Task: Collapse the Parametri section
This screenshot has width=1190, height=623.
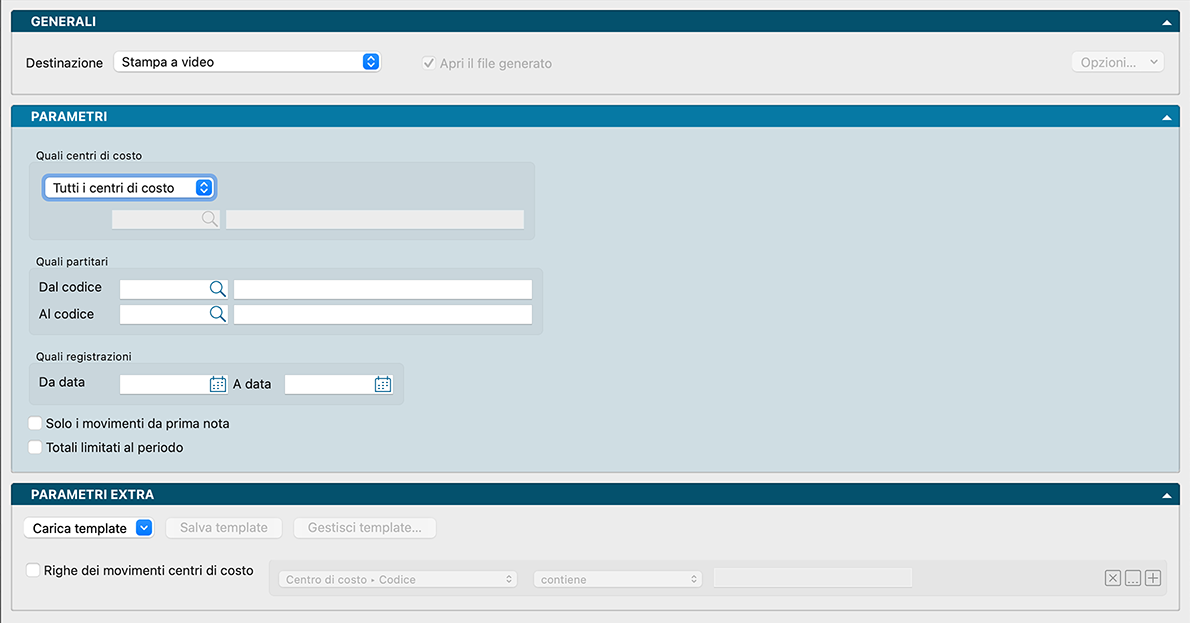Action: pos(1166,117)
